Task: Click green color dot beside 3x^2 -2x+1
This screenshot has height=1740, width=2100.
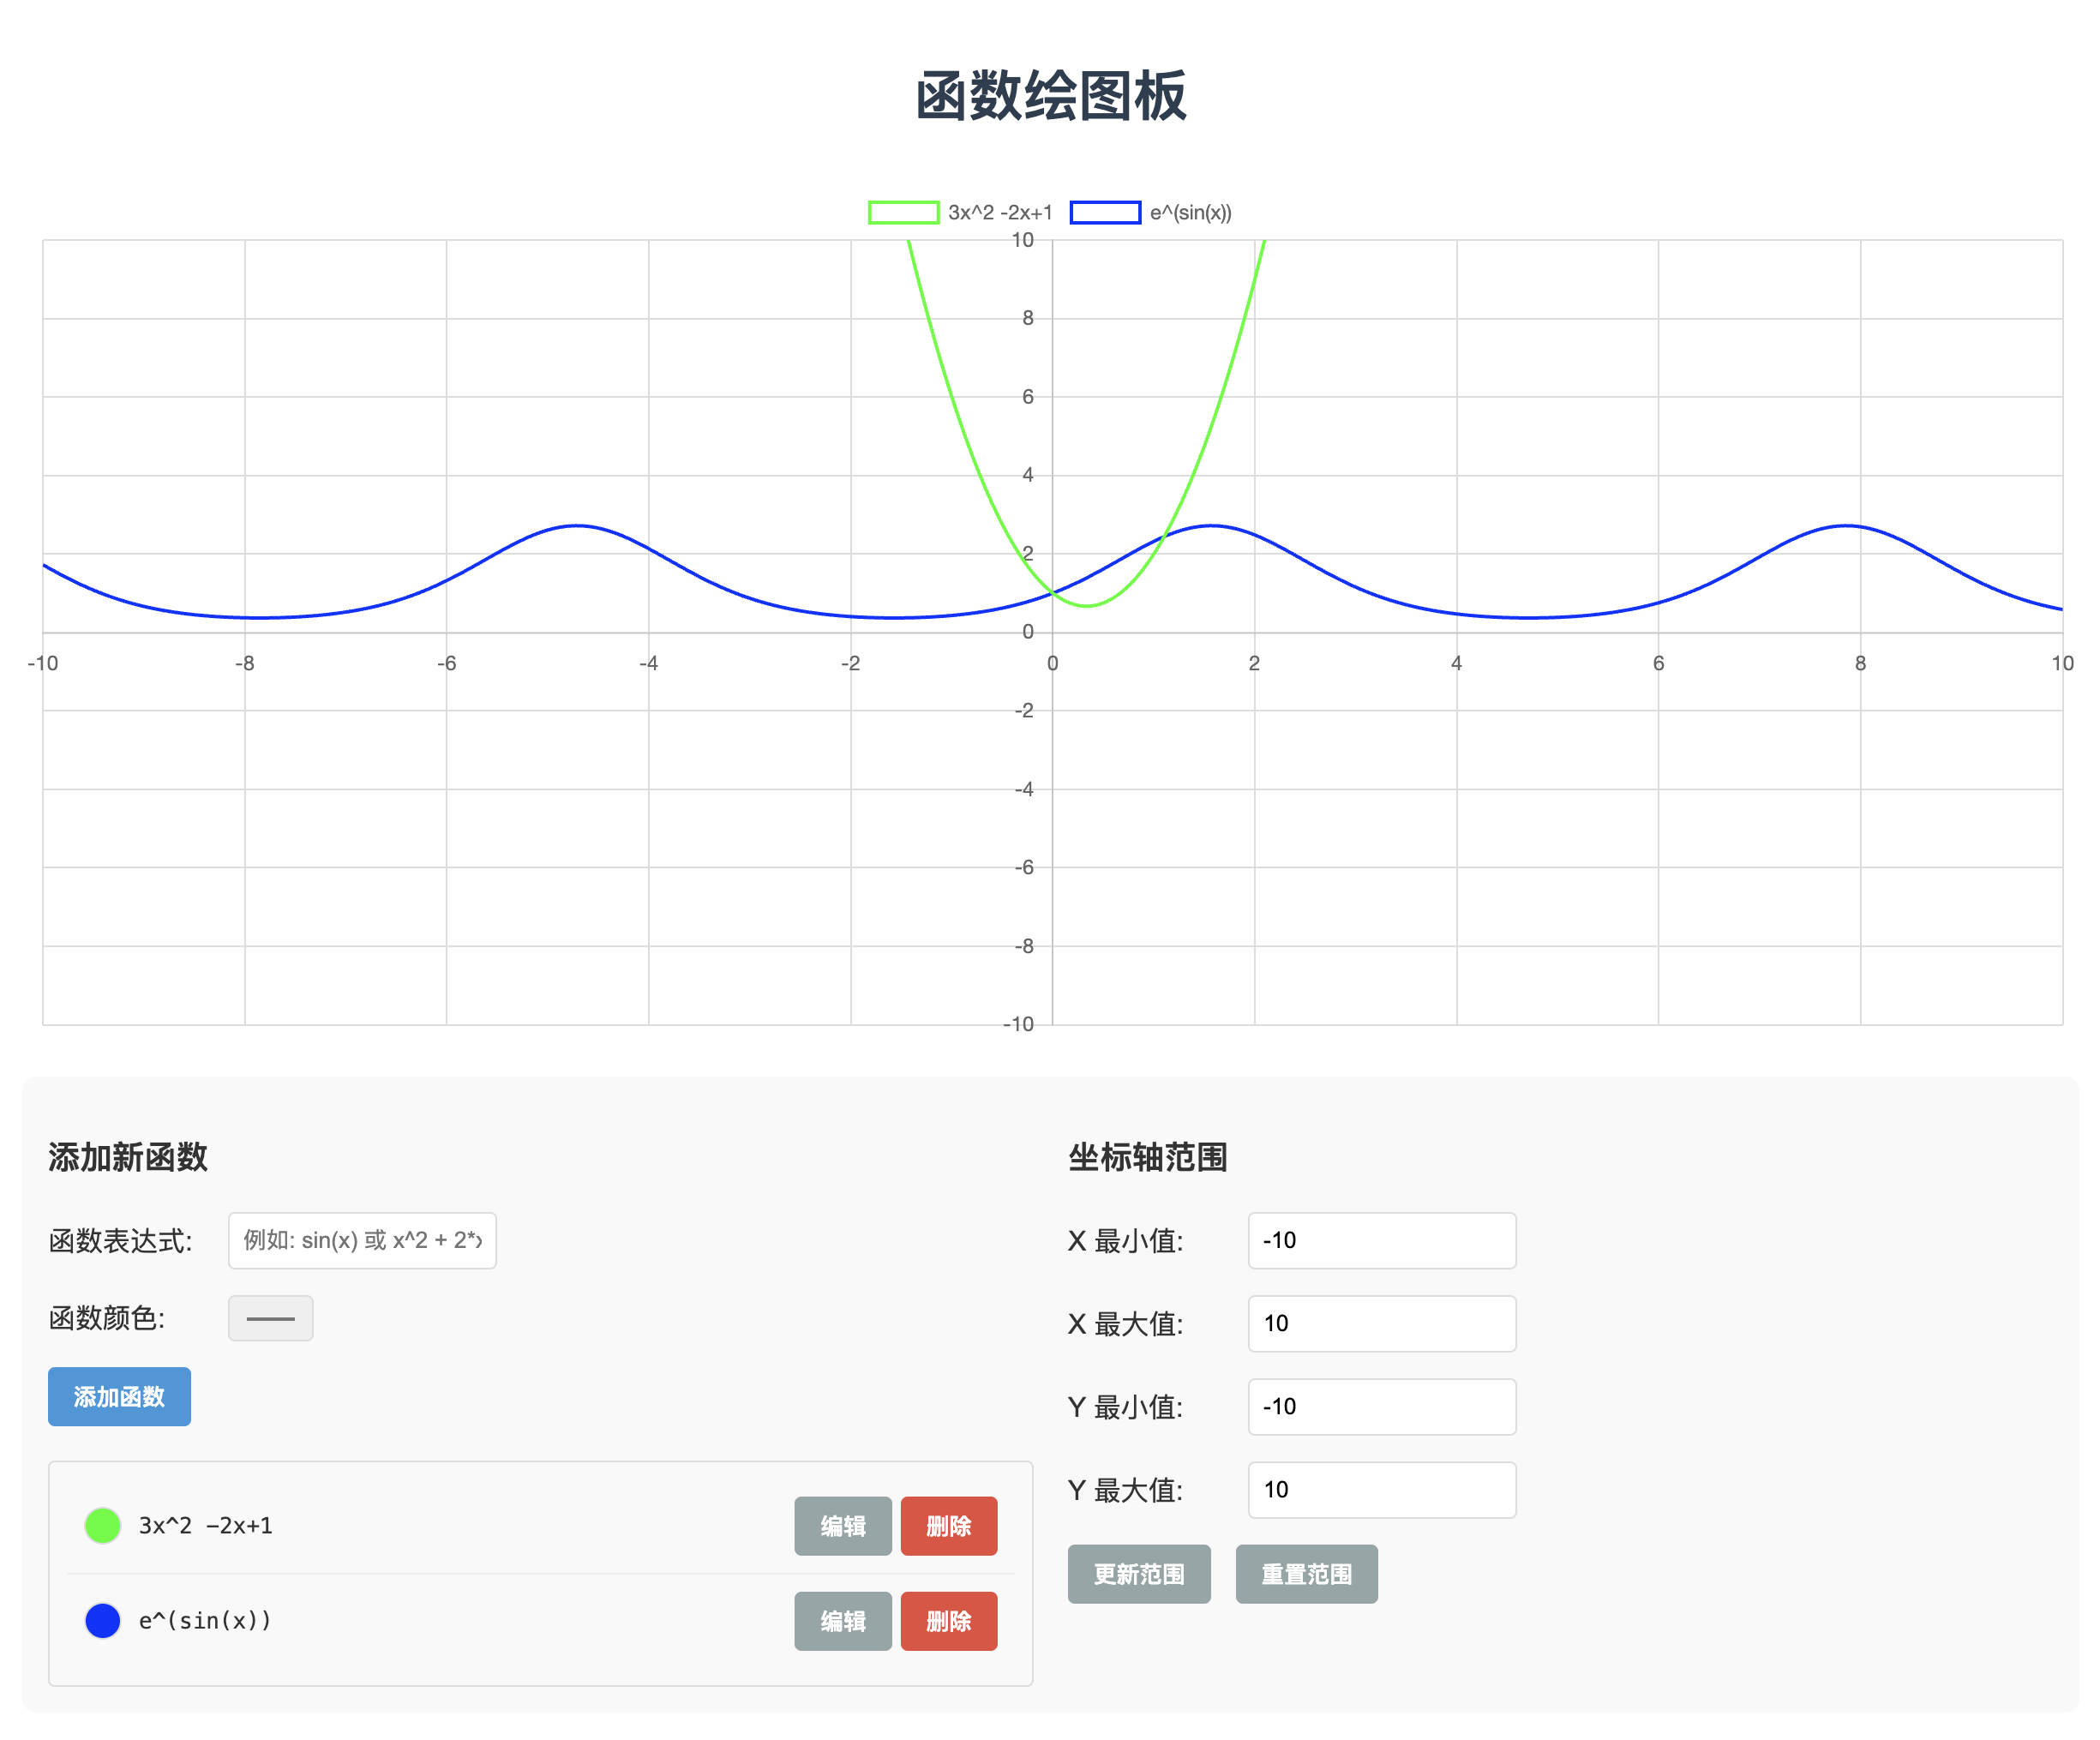Action: (x=103, y=1526)
